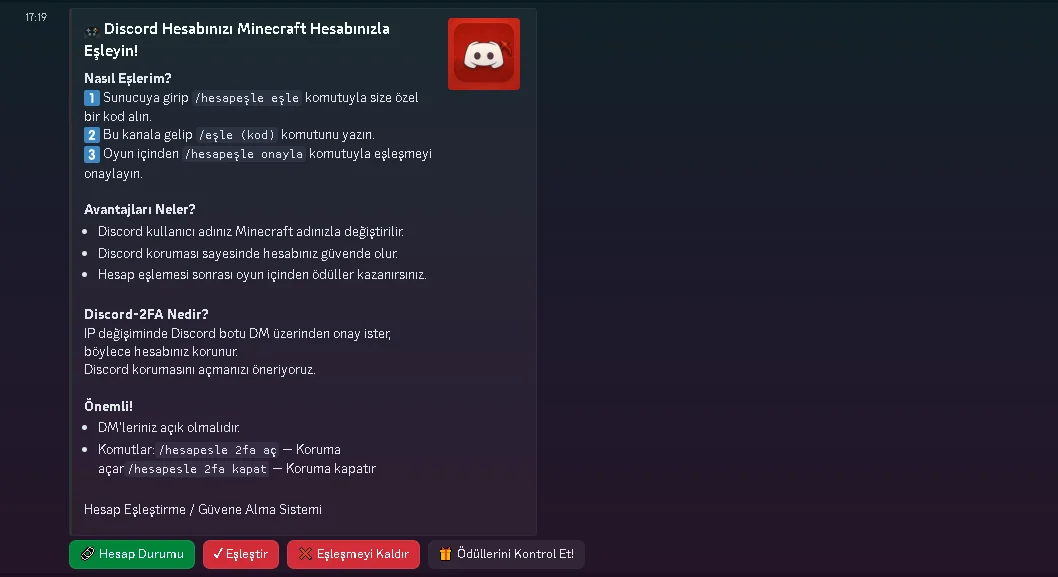Click the Hesap Durumu button
The image size is (1058, 577).
(x=132, y=554)
